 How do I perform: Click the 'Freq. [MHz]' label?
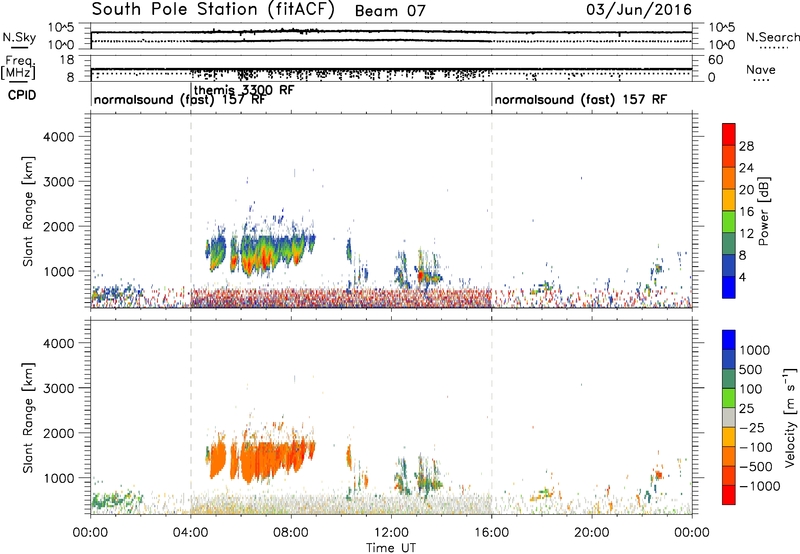coord(18,67)
